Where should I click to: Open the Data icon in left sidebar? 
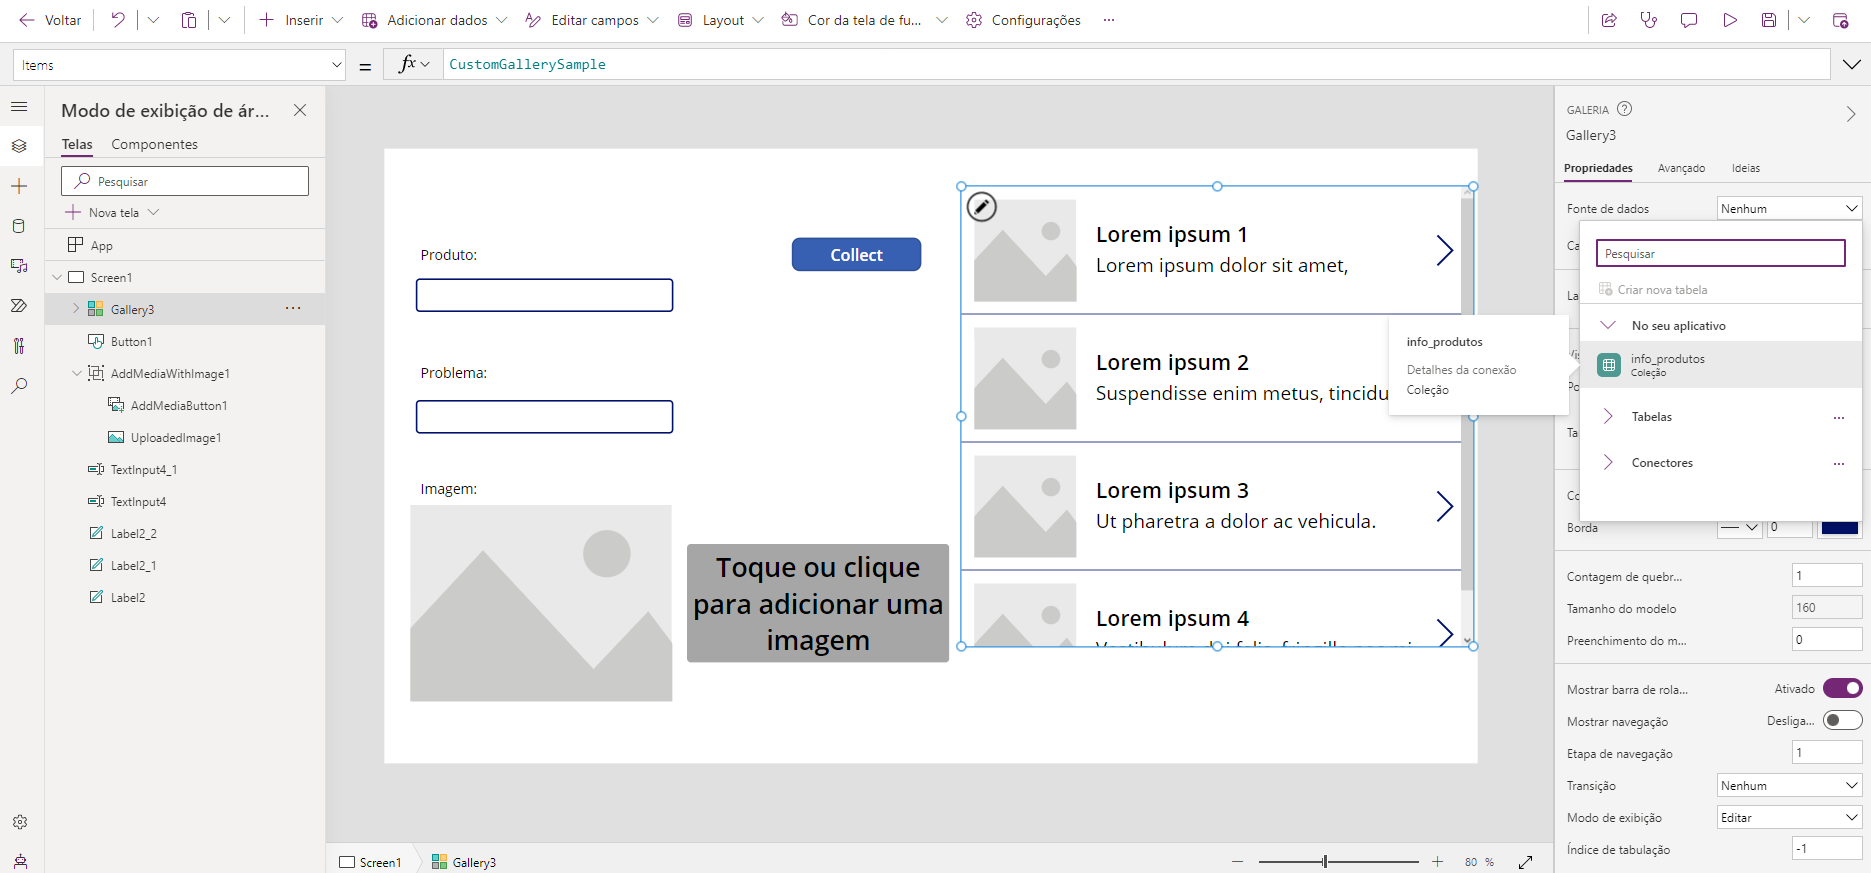[x=19, y=226]
